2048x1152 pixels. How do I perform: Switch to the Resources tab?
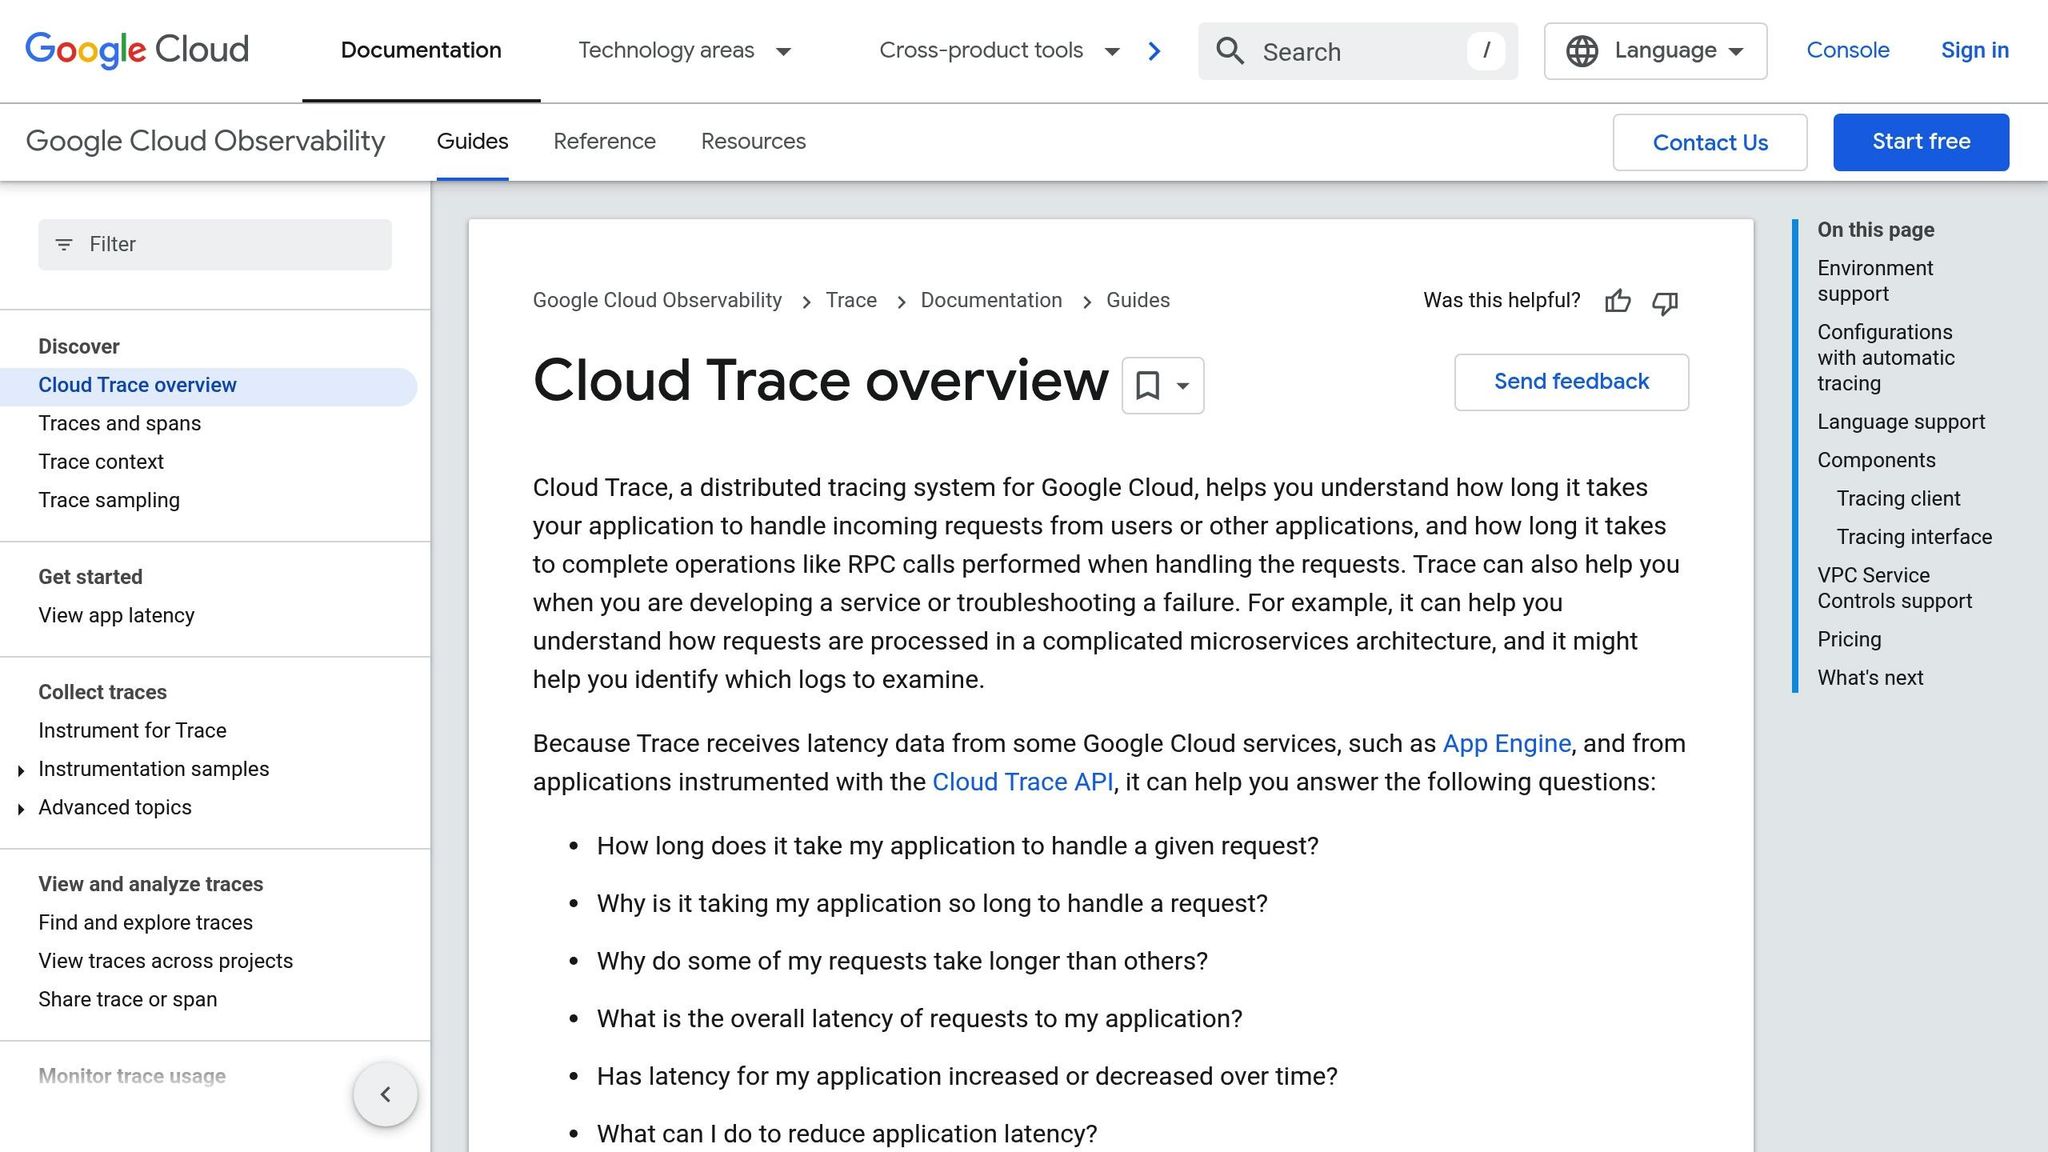coord(753,142)
